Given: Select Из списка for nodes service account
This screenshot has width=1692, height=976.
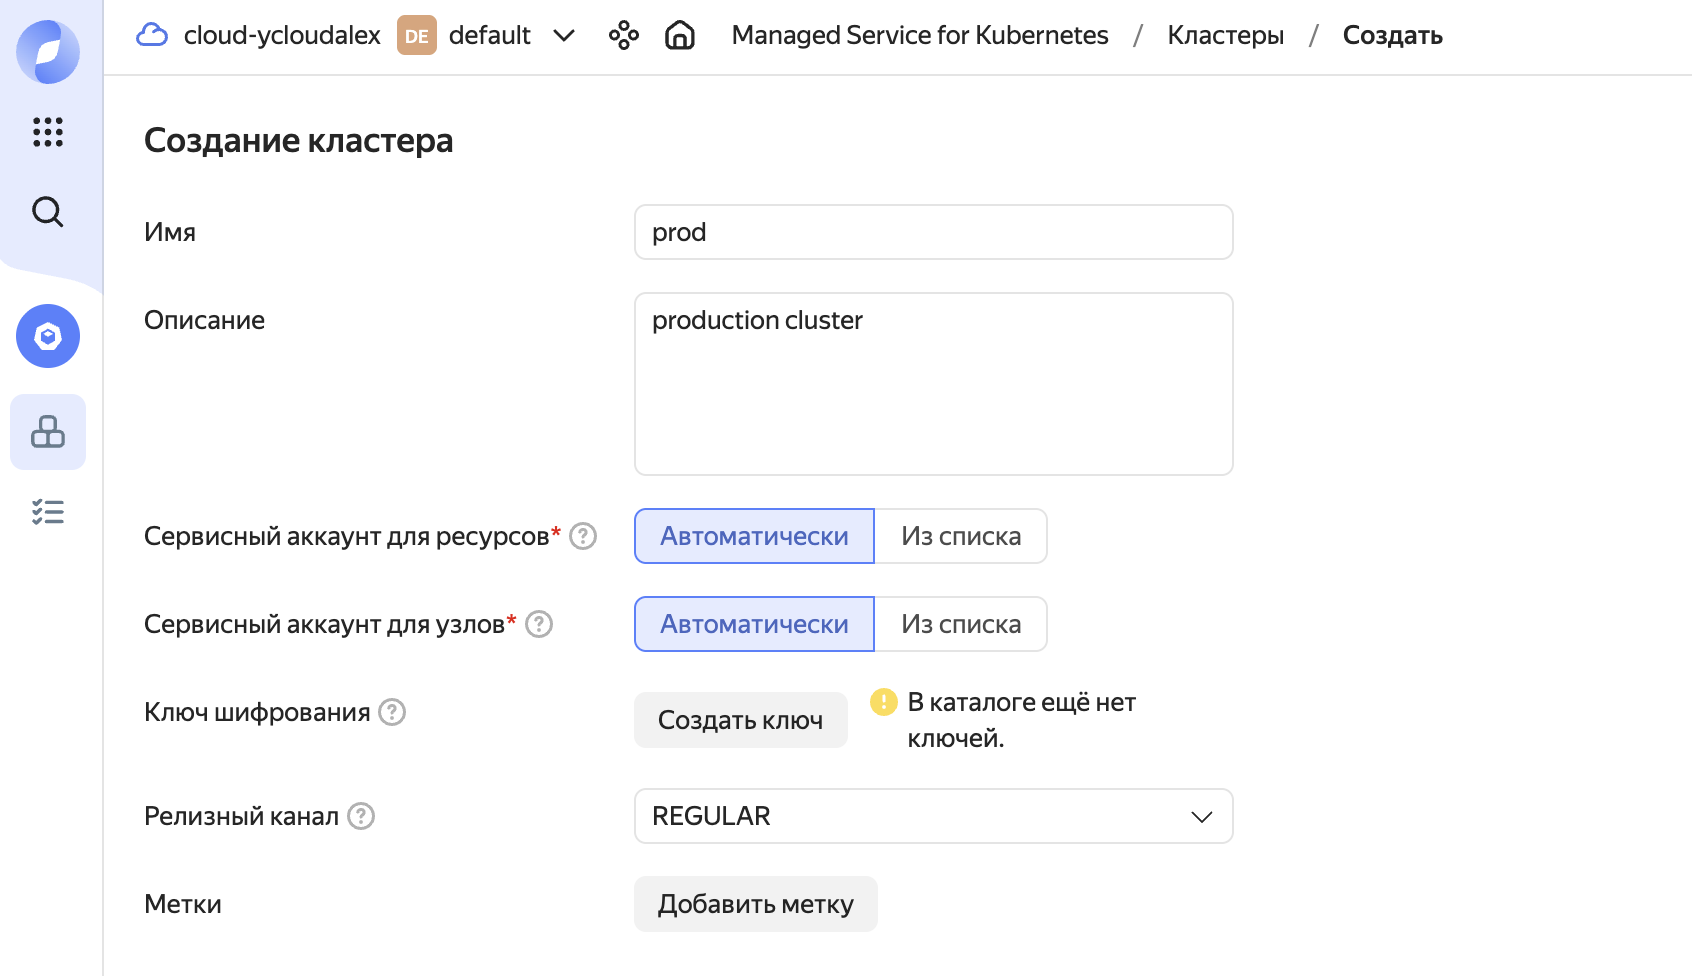Looking at the screenshot, I should [960, 624].
